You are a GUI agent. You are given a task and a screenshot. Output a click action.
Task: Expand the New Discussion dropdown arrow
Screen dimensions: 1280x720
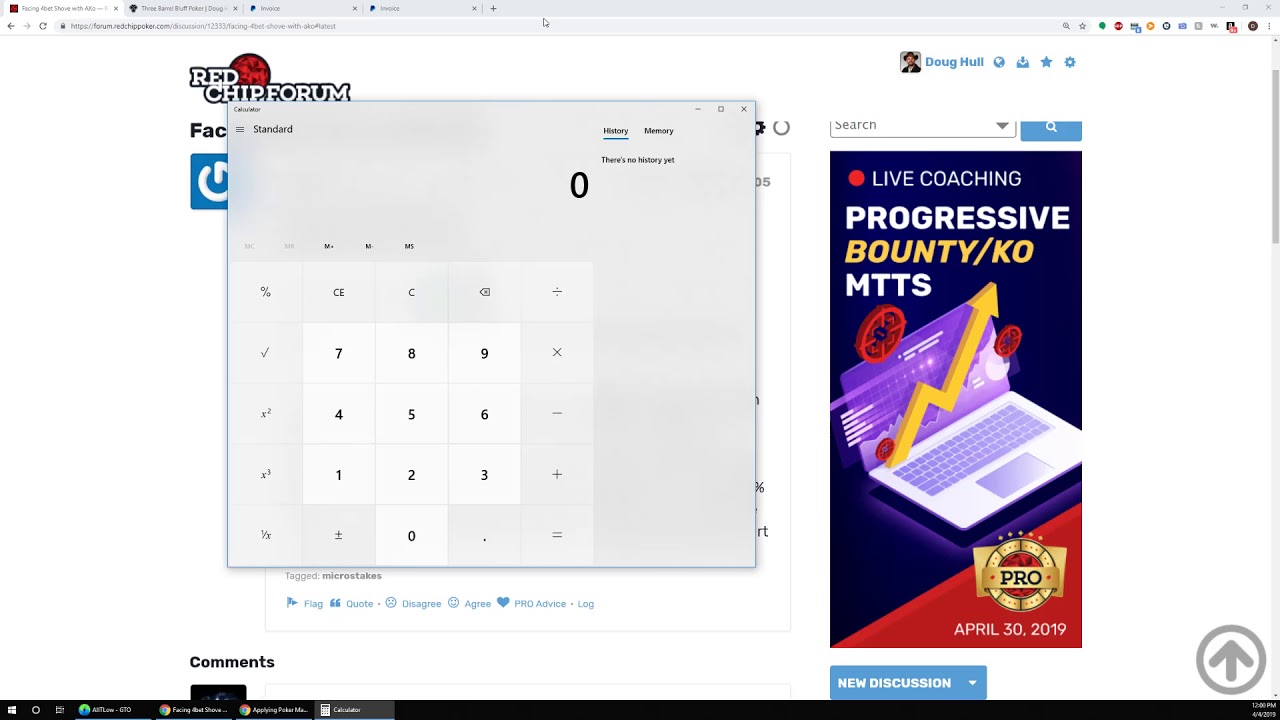point(972,683)
